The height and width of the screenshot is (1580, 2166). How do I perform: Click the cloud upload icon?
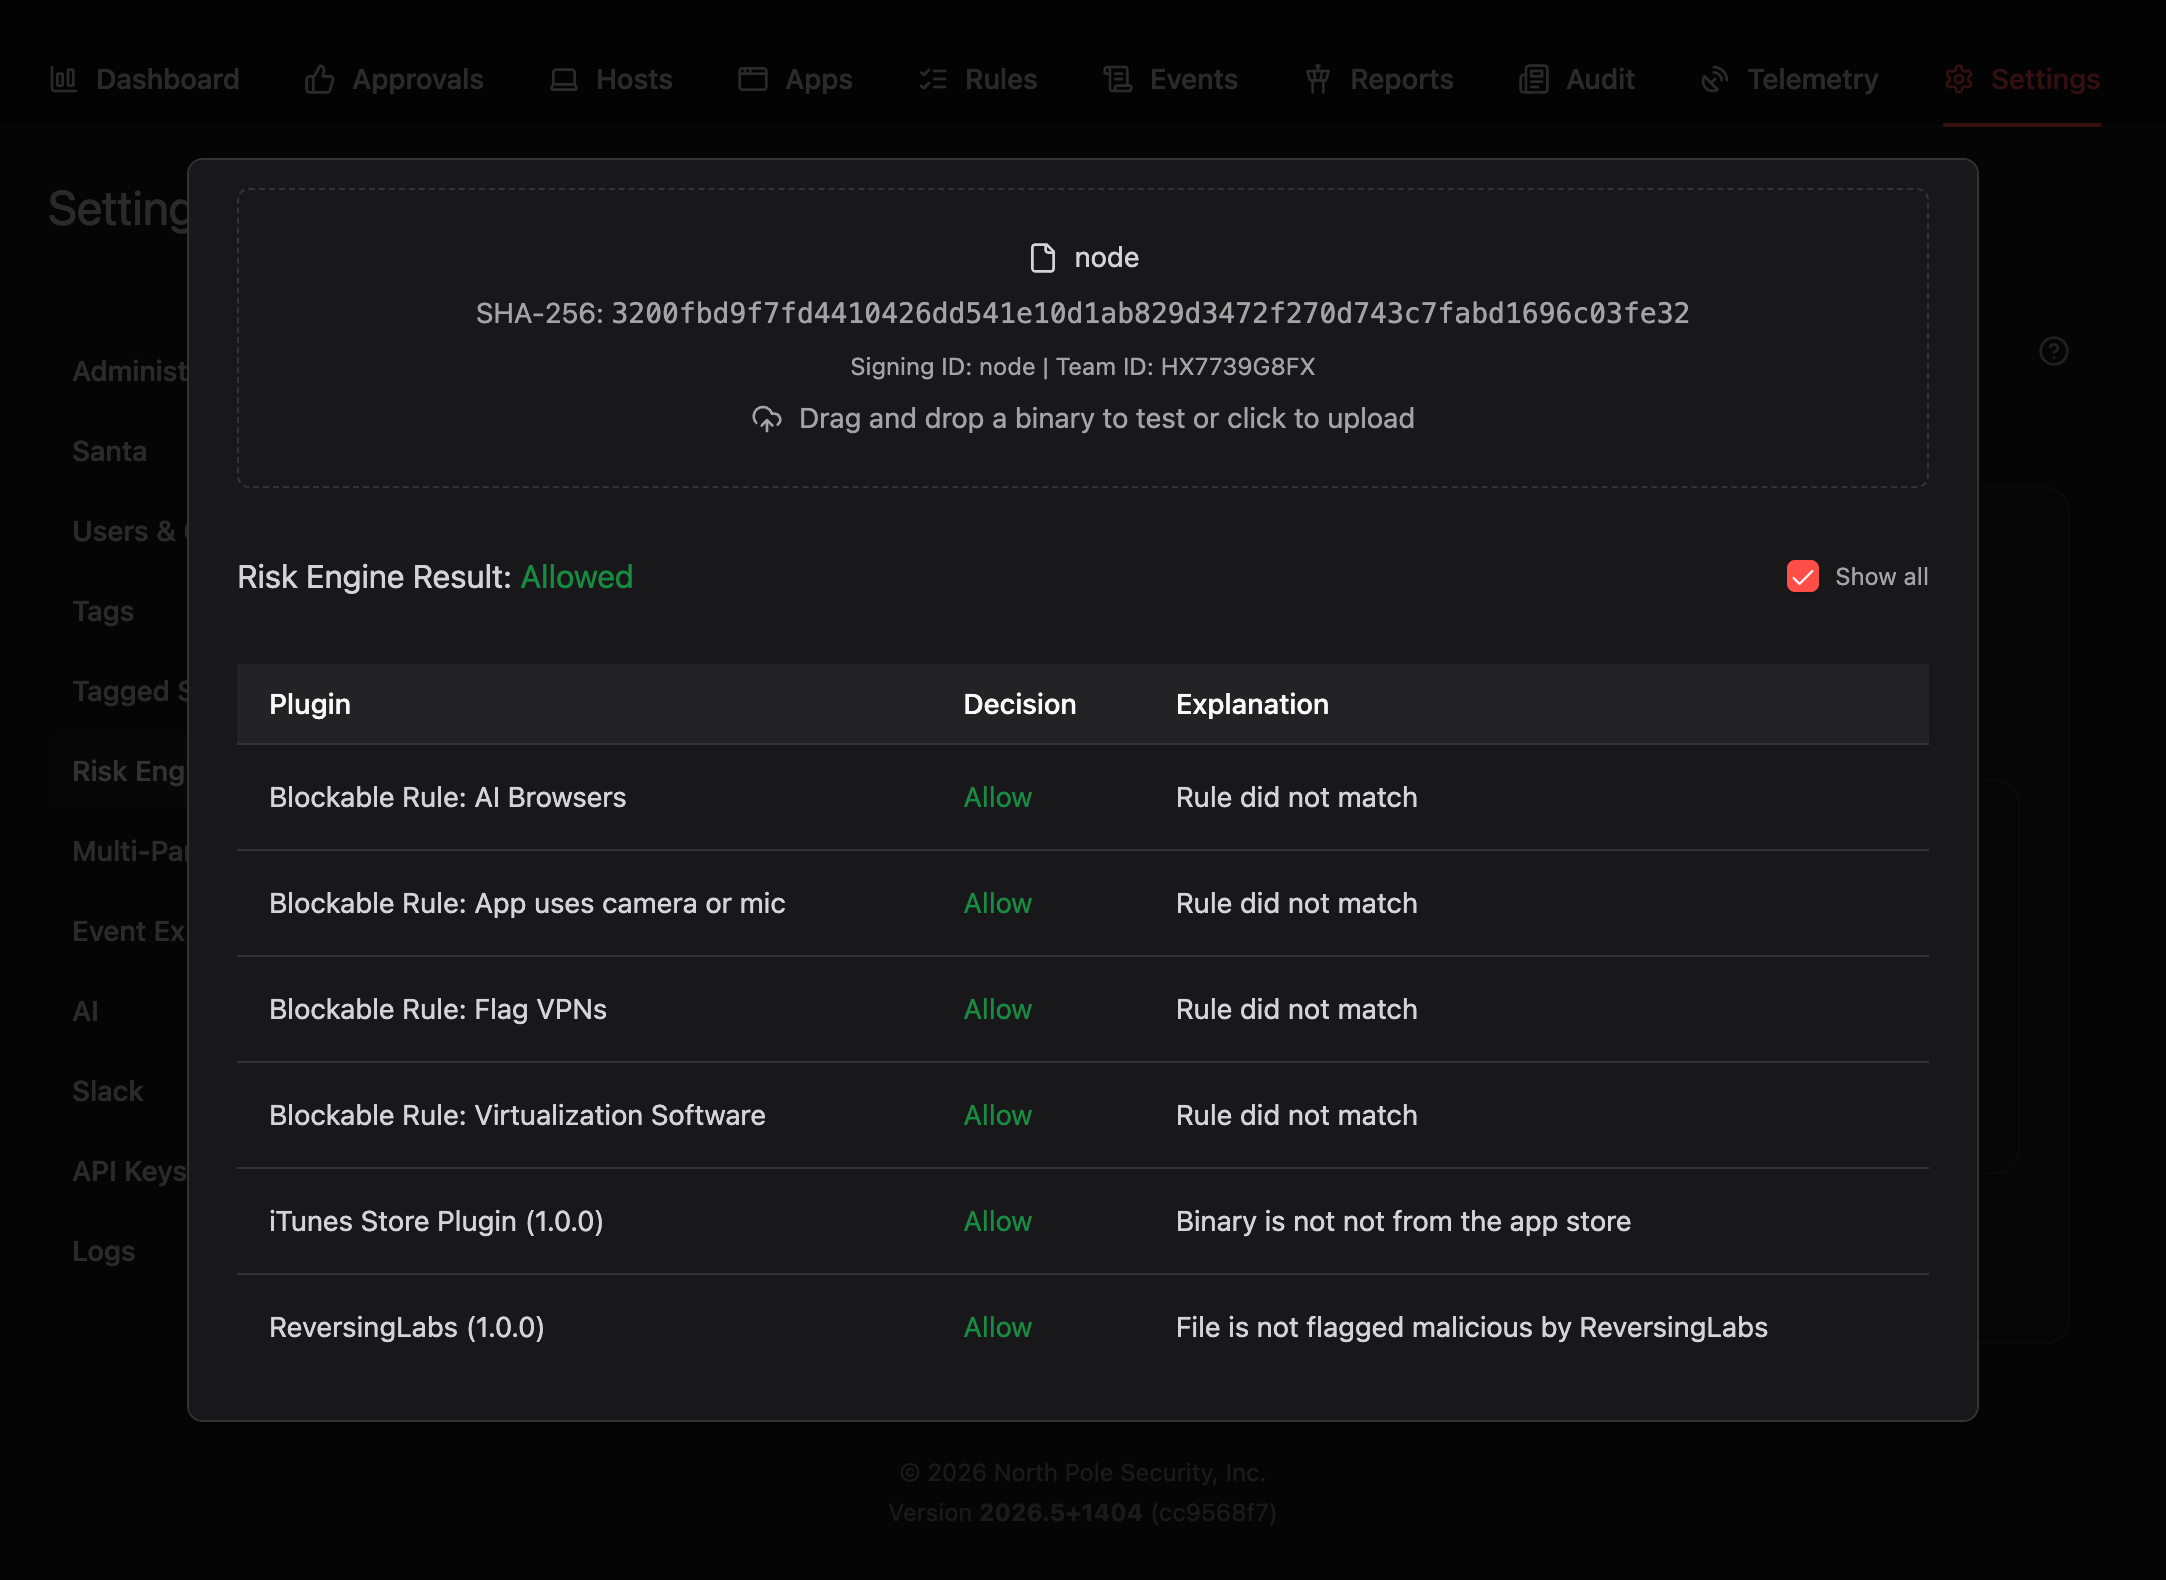pos(767,419)
